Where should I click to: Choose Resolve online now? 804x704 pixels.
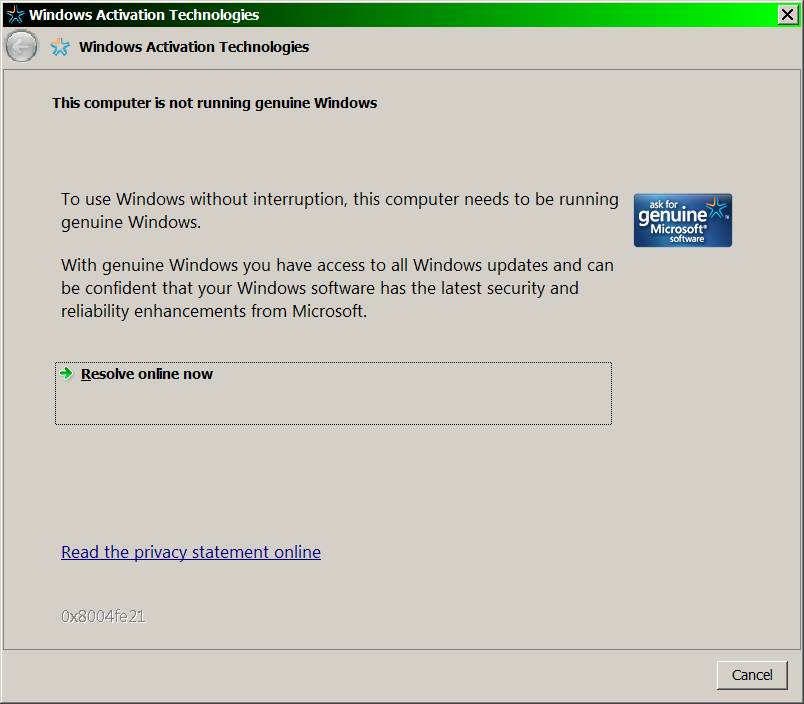pyautogui.click(x=333, y=393)
